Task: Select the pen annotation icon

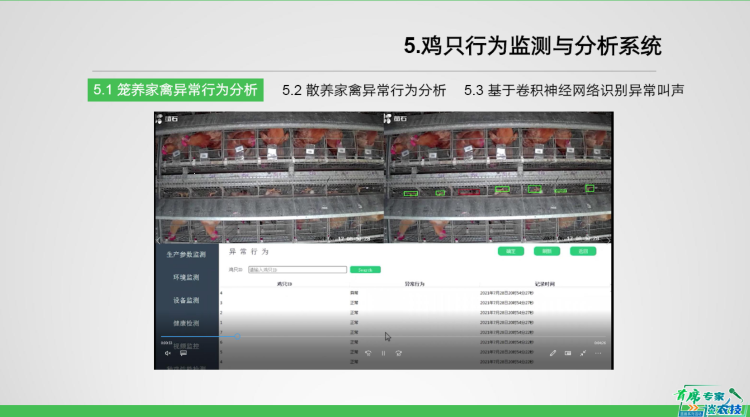Action: tap(552, 353)
